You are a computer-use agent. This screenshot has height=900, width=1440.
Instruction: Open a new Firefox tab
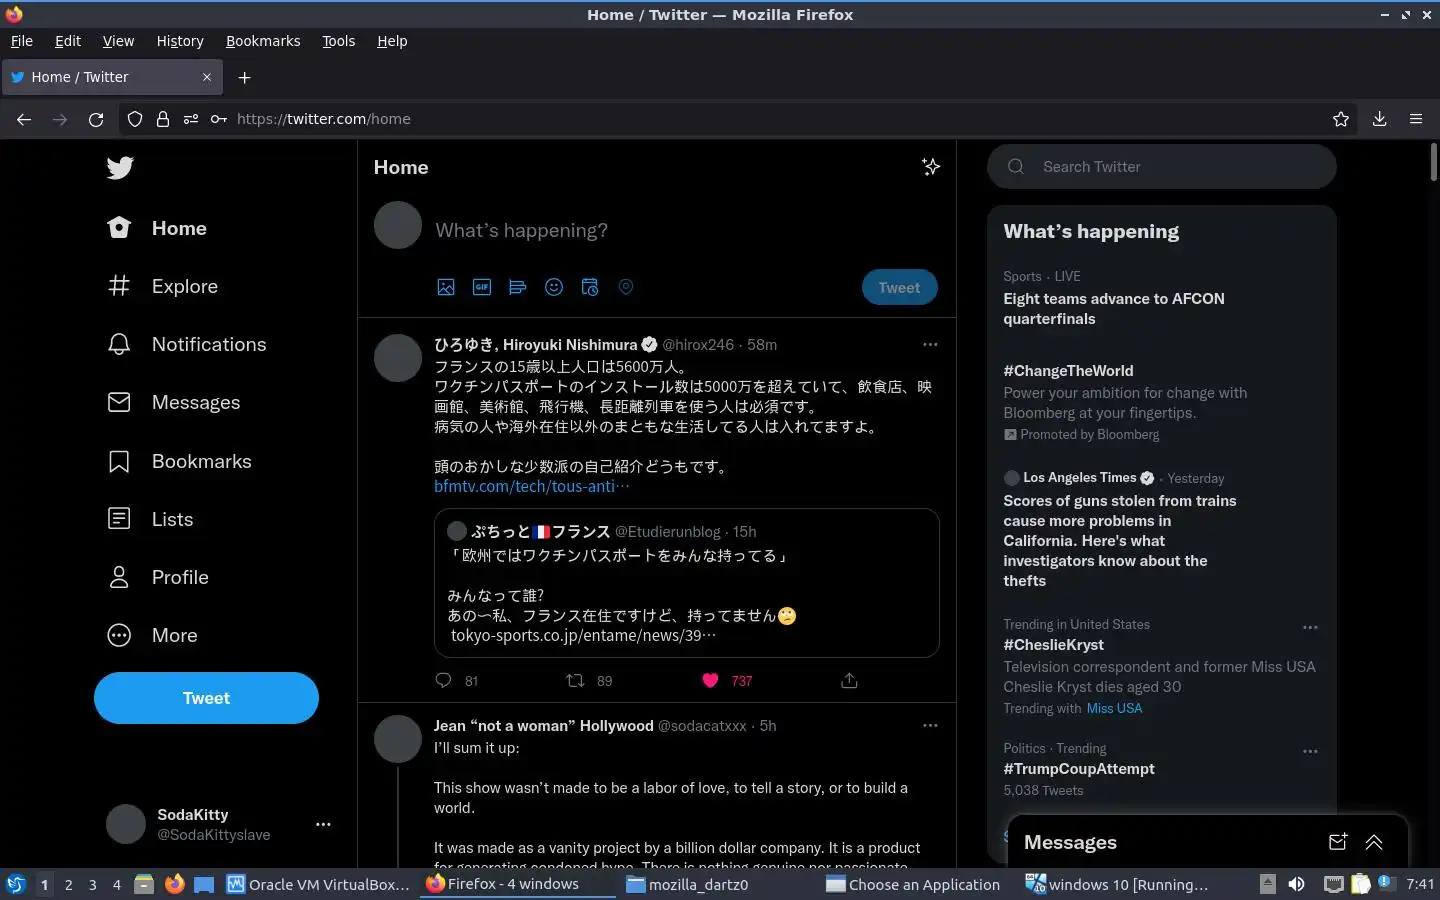(x=245, y=77)
